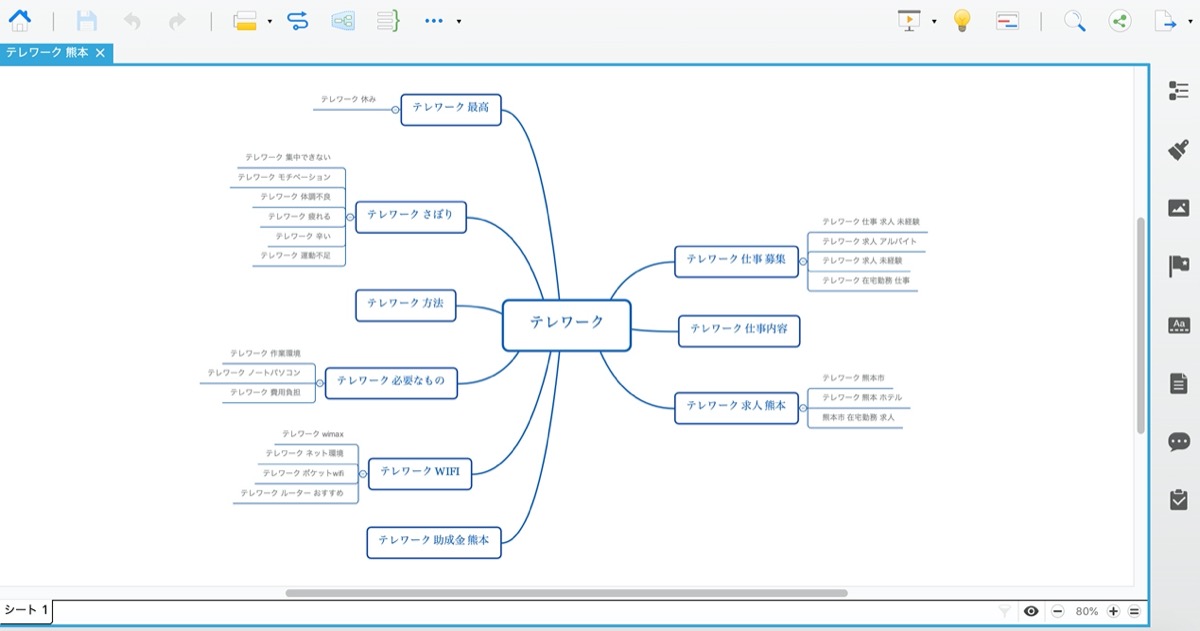Insert a new topic with the yellow topic icon
This screenshot has height=631, width=1200.
tap(245, 21)
